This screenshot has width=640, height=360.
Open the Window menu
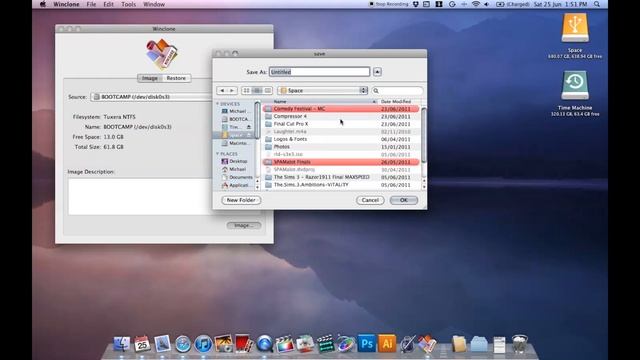point(154,4)
